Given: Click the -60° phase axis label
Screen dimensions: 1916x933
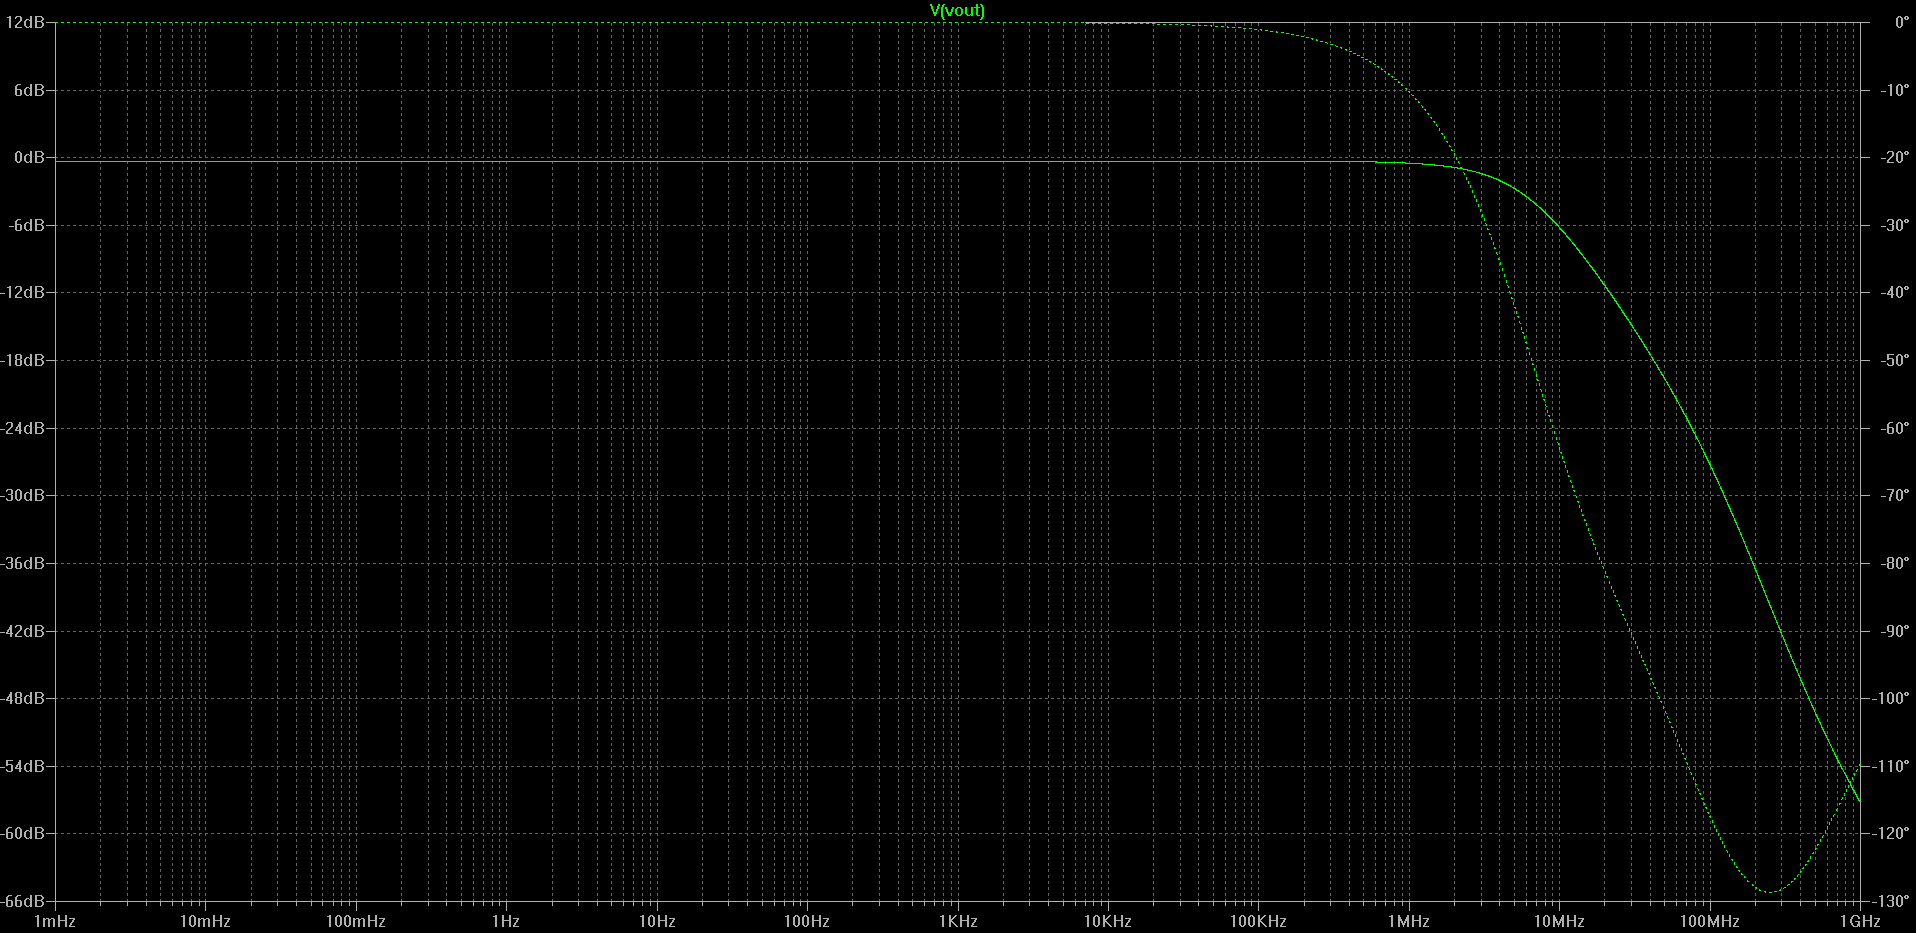Looking at the screenshot, I should (x=1895, y=428).
